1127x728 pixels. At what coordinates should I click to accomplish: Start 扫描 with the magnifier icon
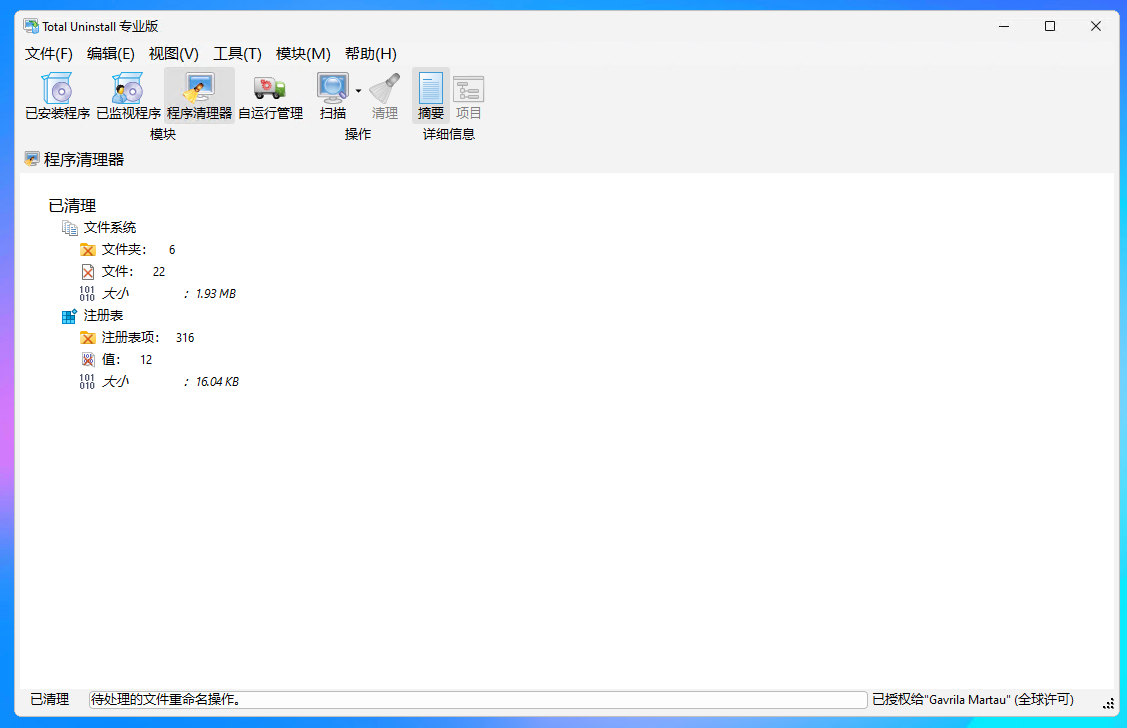point(333,96)
